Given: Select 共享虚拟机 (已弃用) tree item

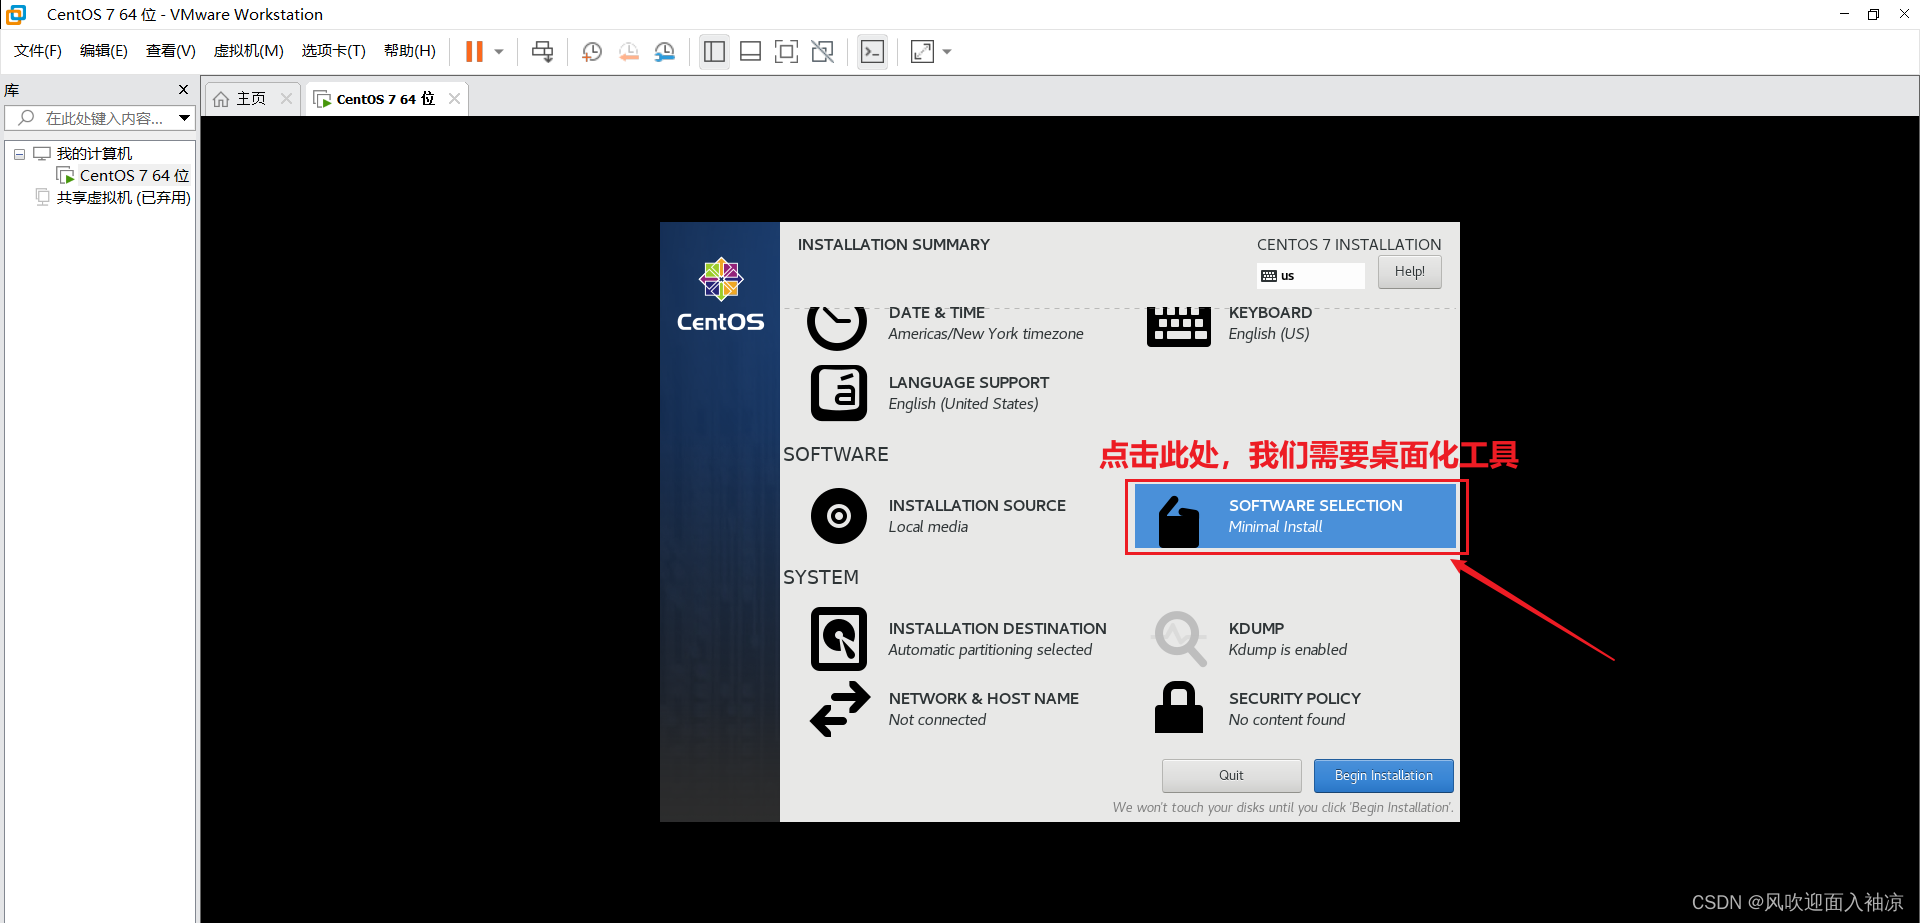Looking at the screenshot, I should coord(123,198).
